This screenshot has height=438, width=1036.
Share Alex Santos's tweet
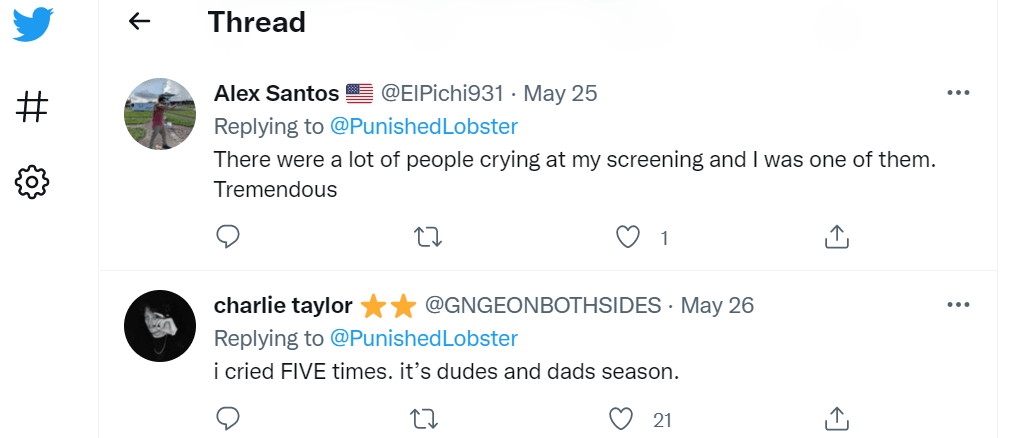(837, 237)
